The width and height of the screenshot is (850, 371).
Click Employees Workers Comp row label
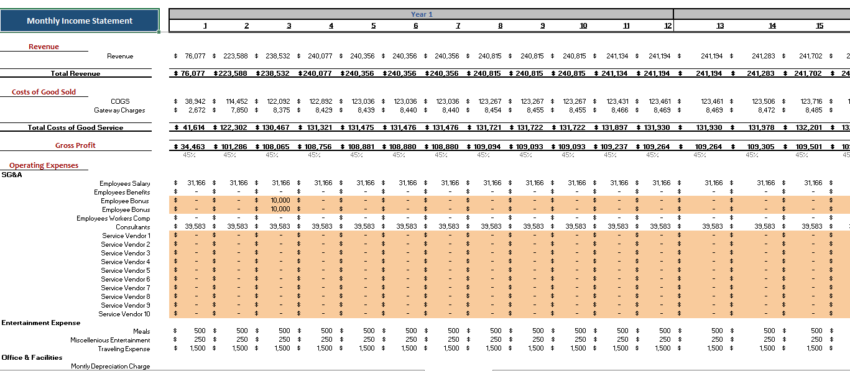113,218
